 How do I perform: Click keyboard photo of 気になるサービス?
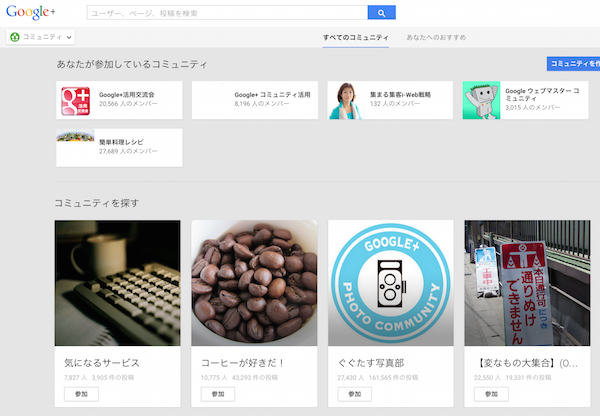tap(117, 283)
